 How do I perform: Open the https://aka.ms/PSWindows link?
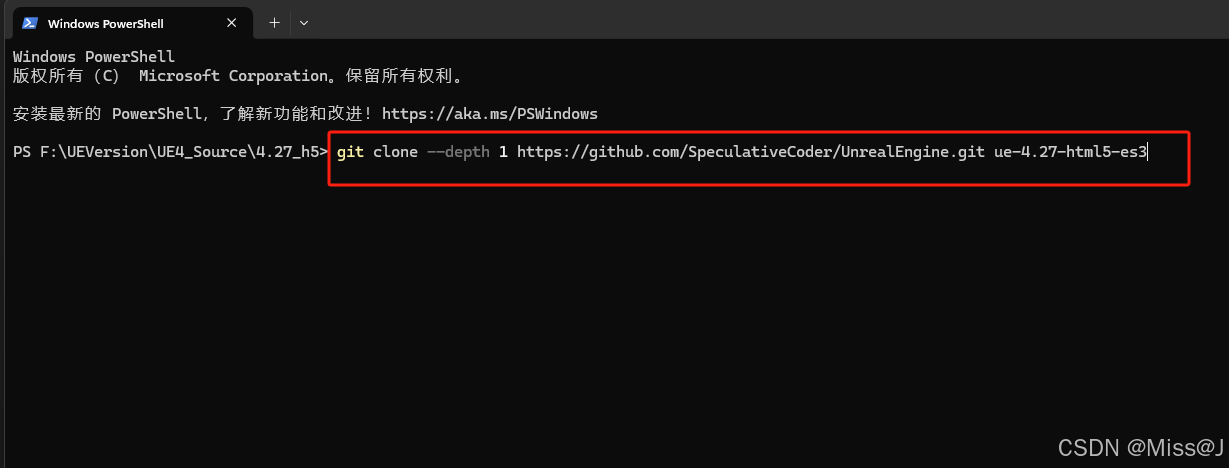point(489,113)
